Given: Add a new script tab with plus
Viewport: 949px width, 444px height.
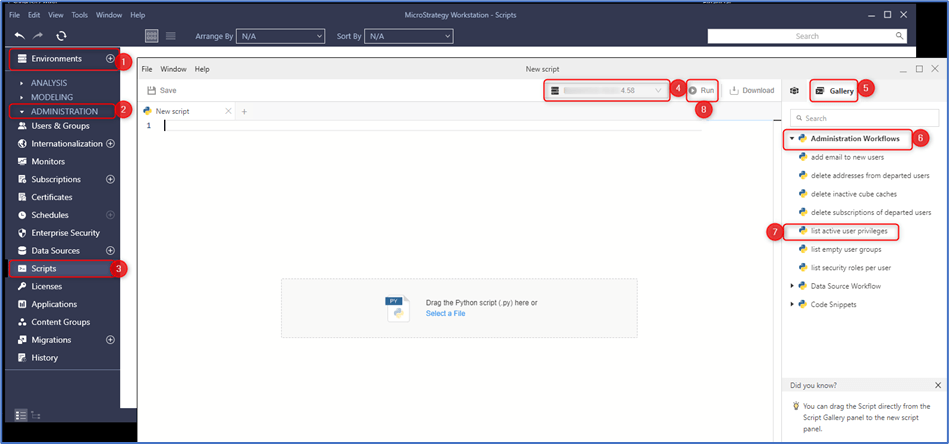Looking at the screenshot, I should tap(245, 111).
